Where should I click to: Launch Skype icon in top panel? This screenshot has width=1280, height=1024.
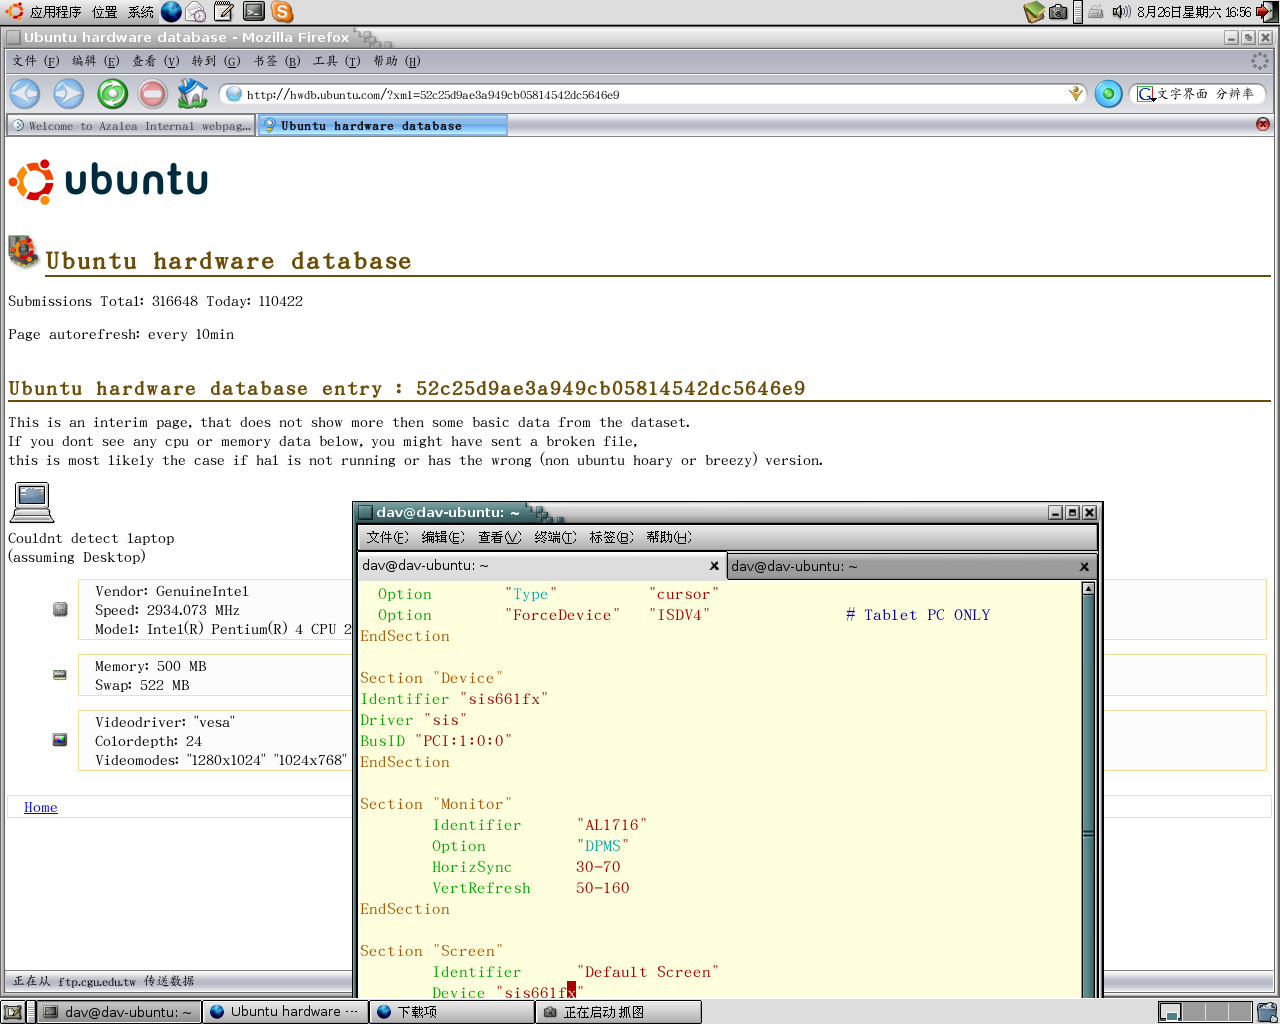coord(283,12)
